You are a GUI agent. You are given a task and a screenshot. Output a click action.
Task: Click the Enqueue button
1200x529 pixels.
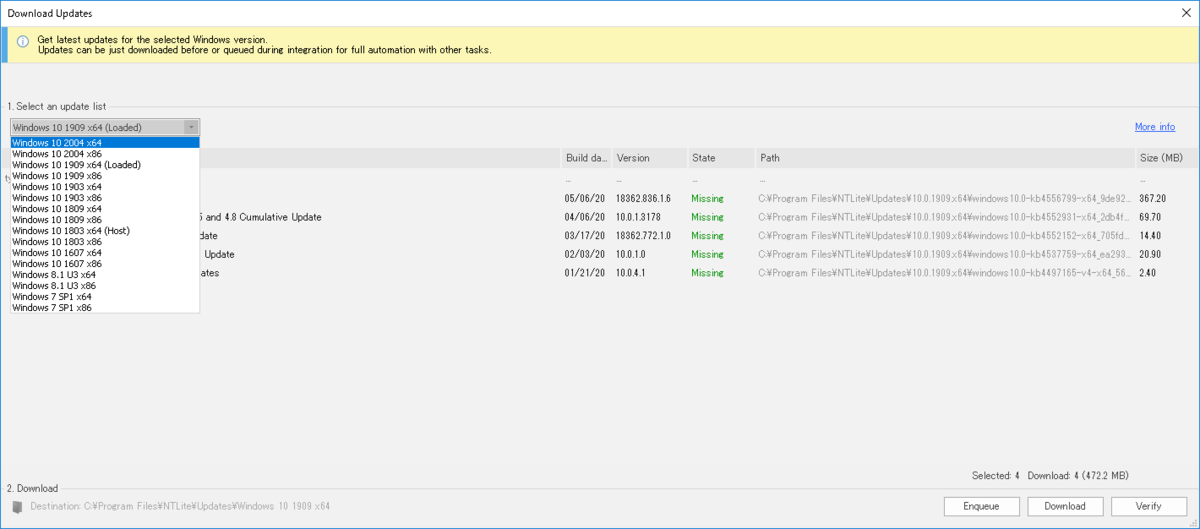tap(981, 506)
